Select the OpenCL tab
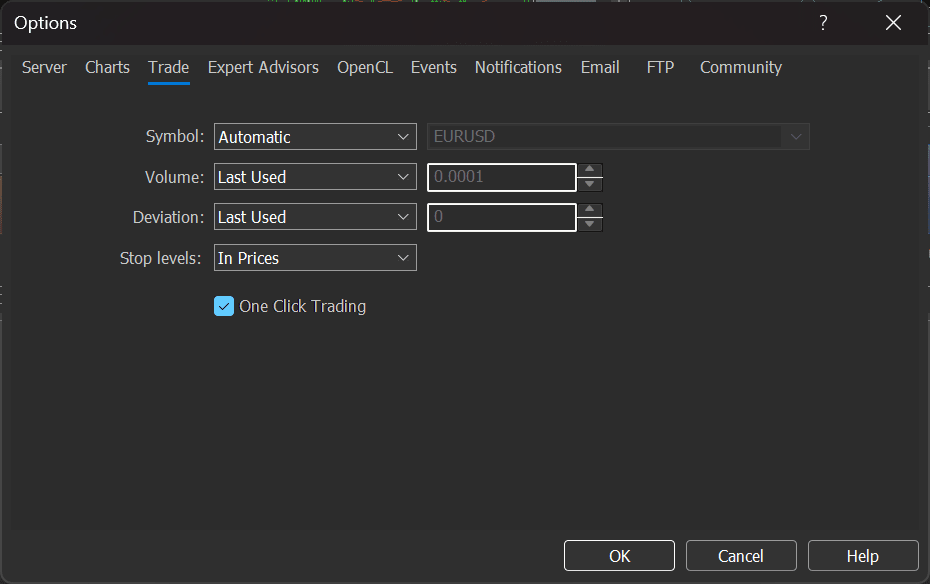The height and width of the screenshot is (584, 930). 365,67
